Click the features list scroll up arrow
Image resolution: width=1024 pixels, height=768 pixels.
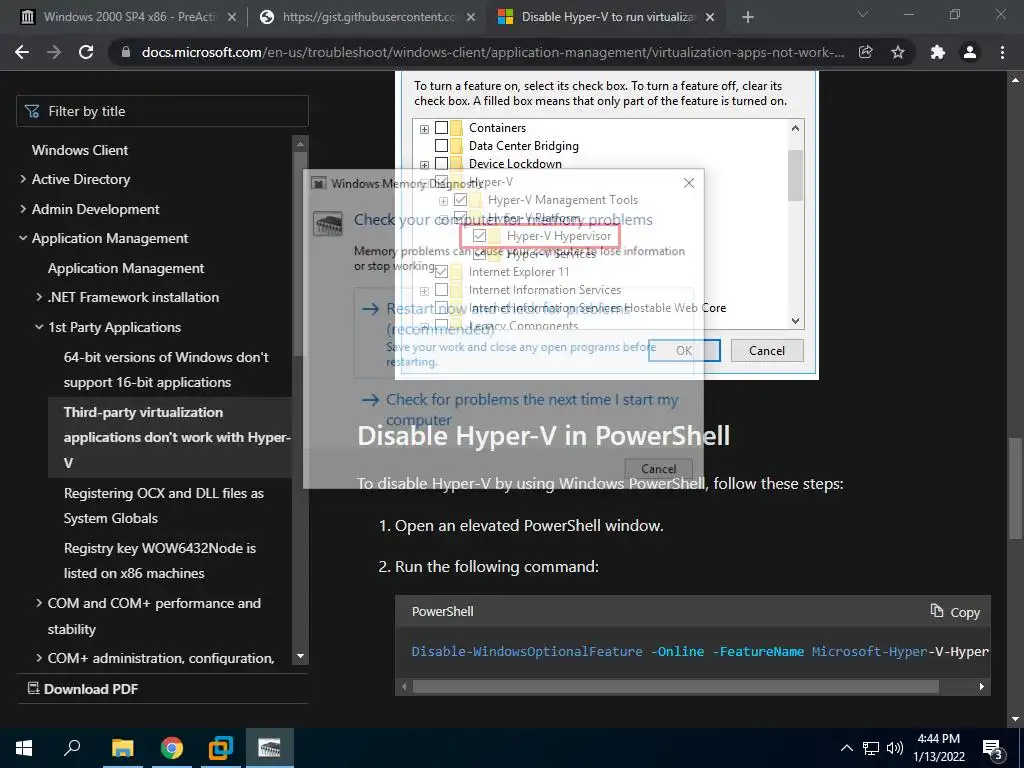(795, 129)
